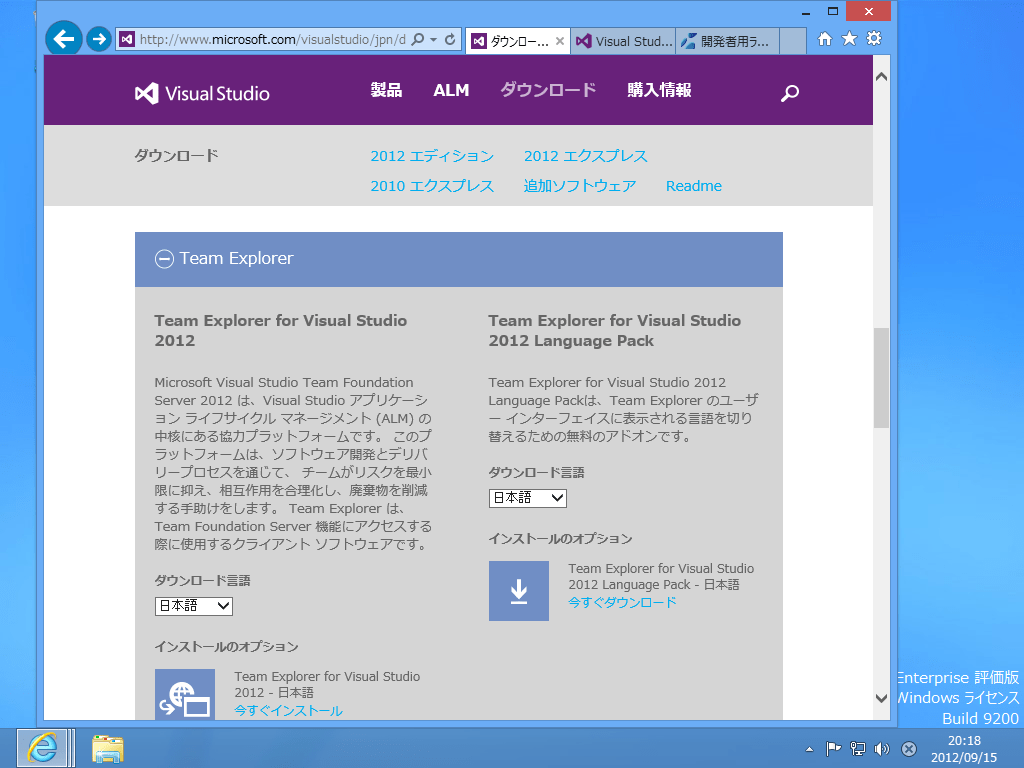Show hidden tray icons arrow
The image size is (1024, 768).
coord(809,749)
